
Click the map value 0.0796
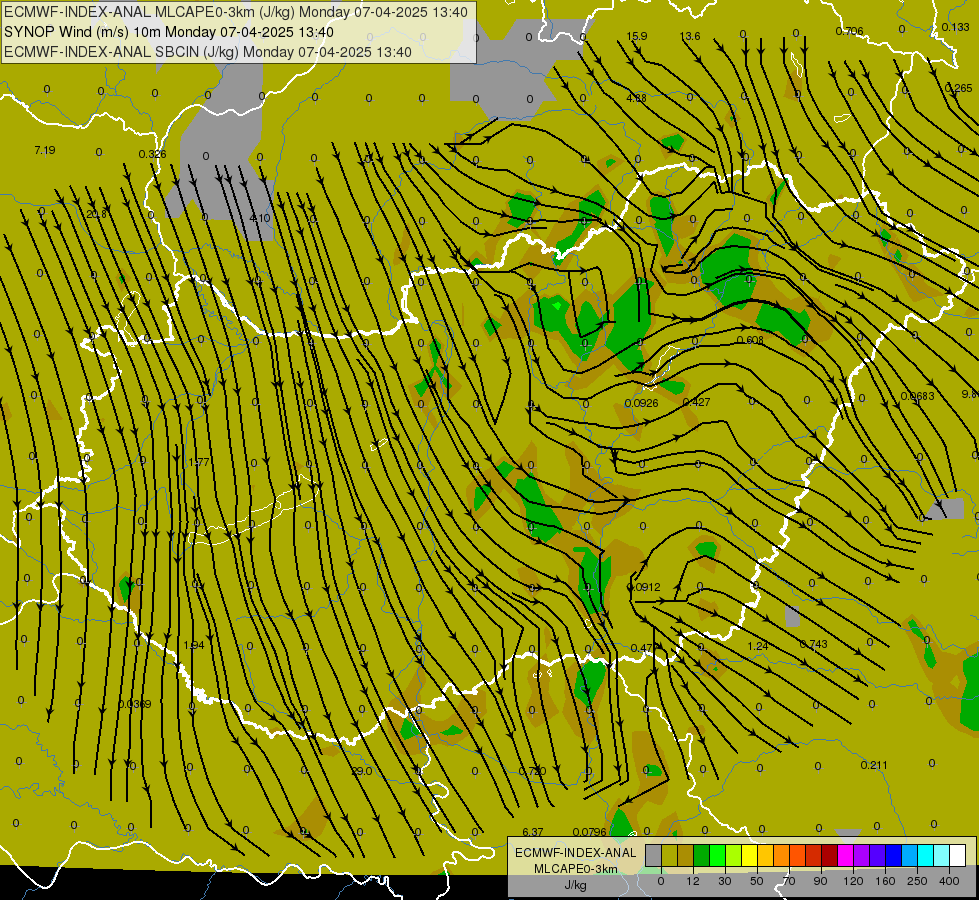589,832
